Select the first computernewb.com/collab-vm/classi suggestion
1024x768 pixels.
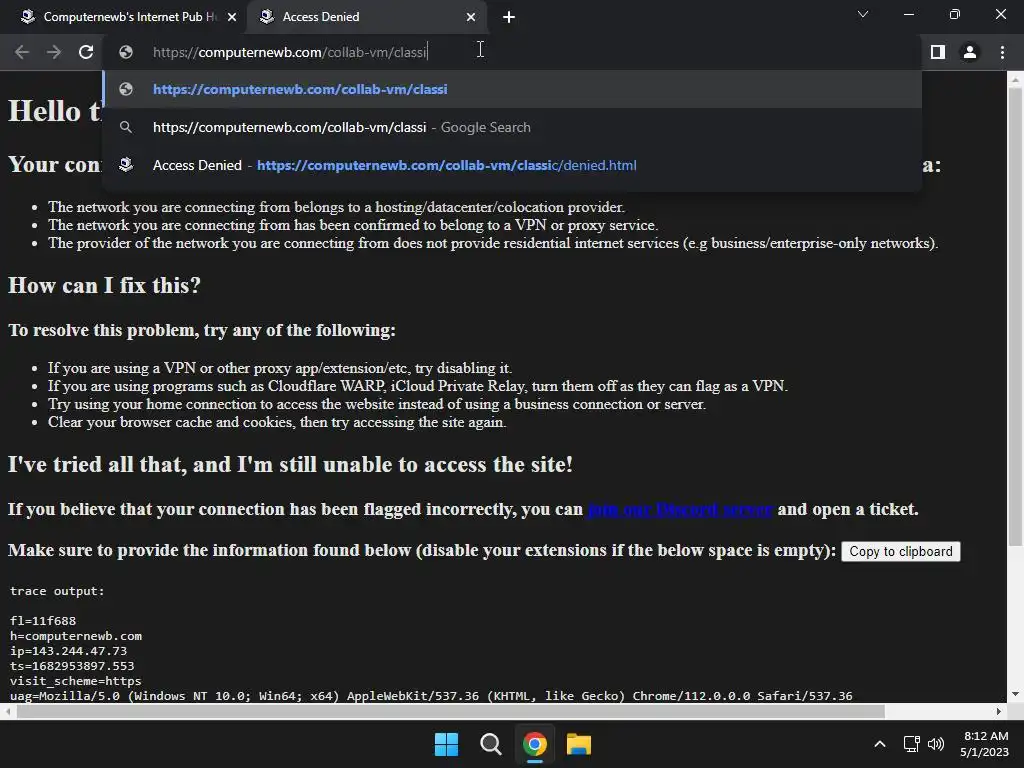pos(512,89)
